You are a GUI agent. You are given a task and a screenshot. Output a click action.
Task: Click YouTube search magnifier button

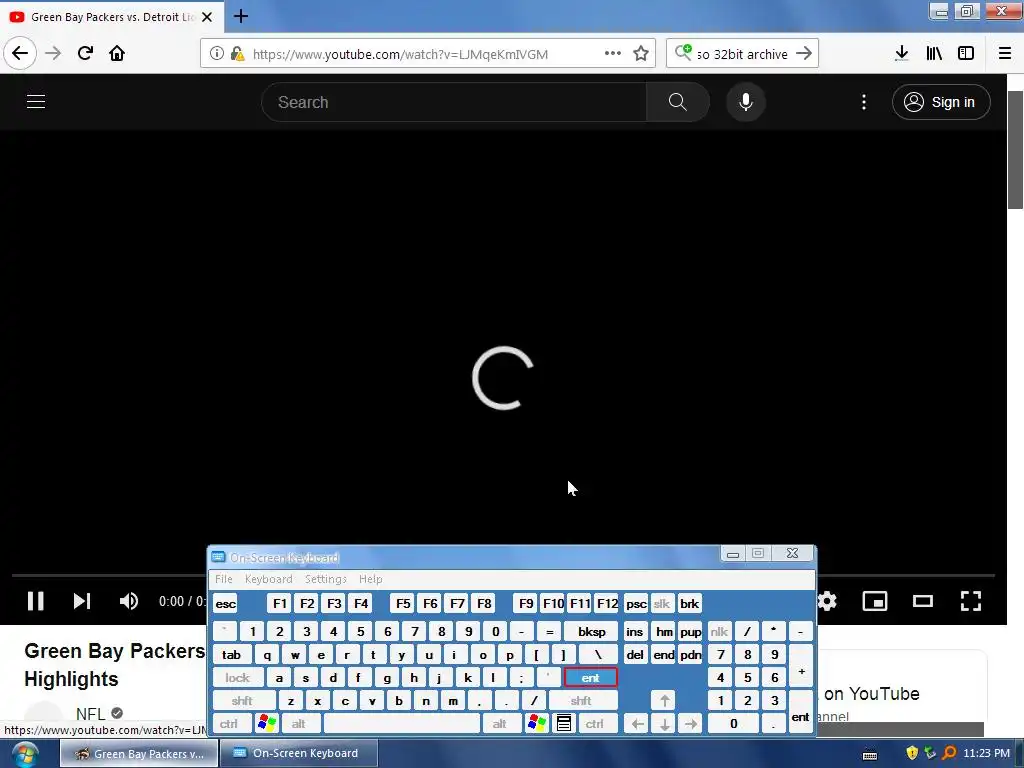point(678,102)
